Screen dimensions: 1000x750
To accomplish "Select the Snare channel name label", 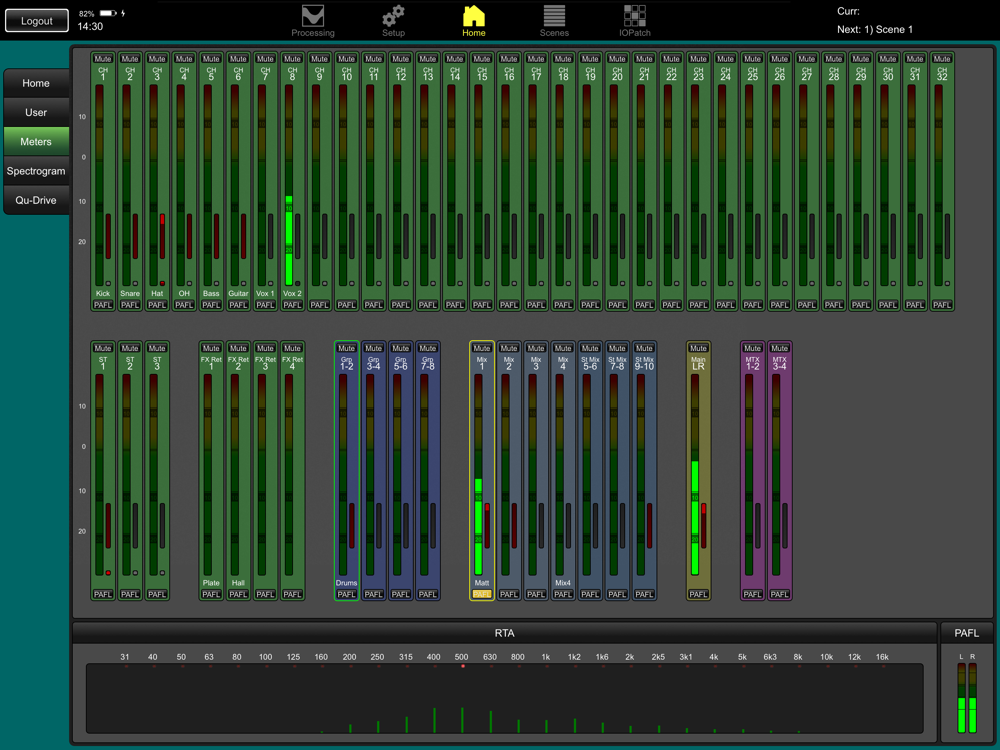I will tap(130, 293).
